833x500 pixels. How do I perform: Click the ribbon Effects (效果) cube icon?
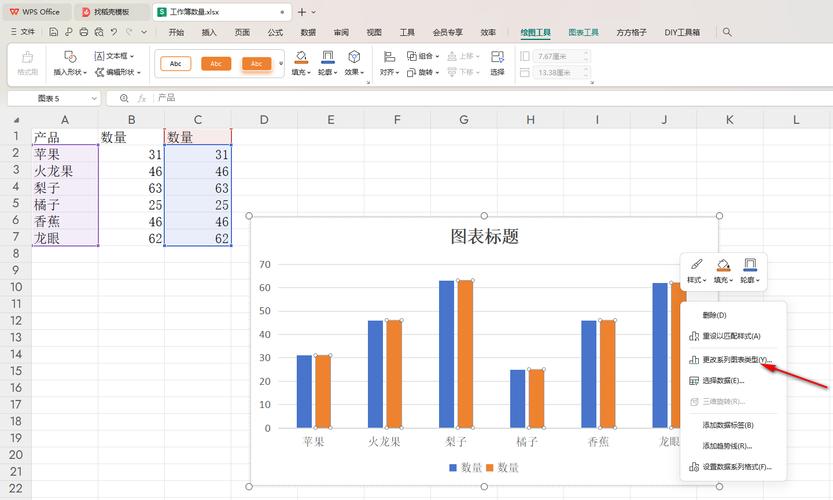pyautogui.click(x=354, y=56)
